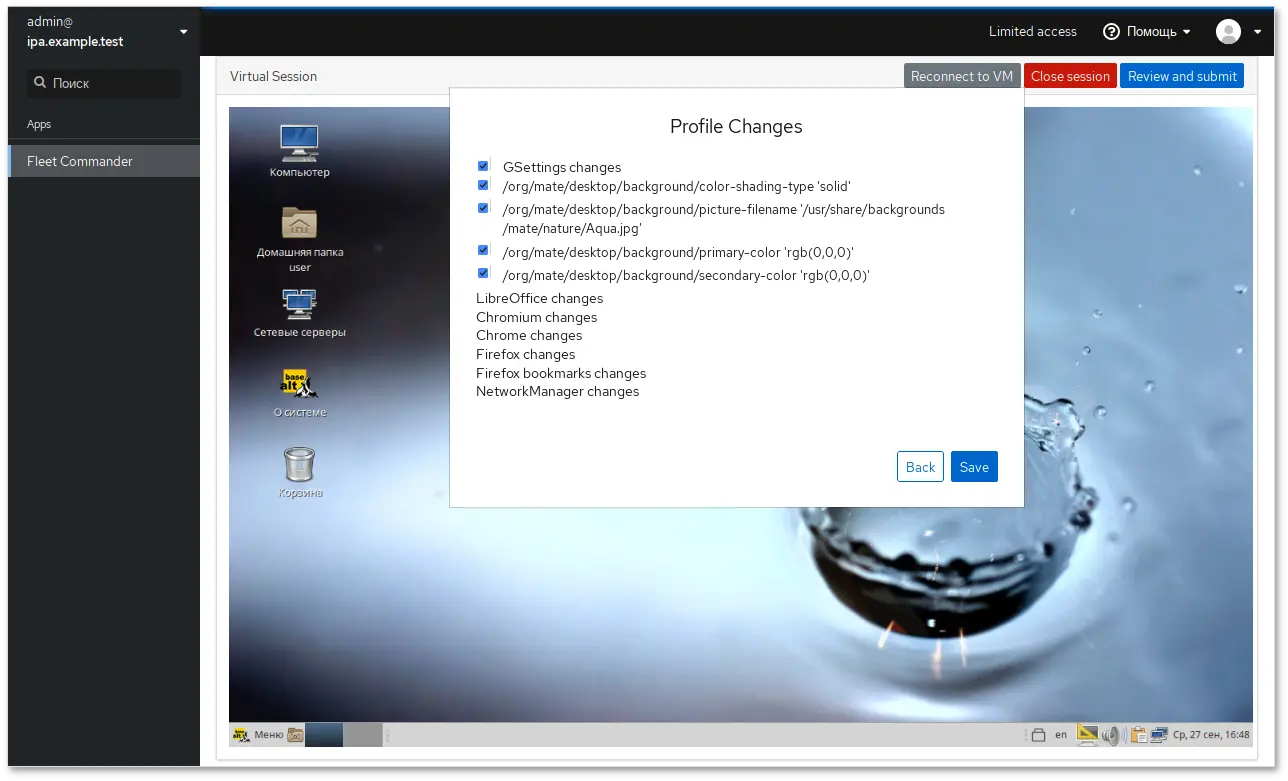The width and height of the screenshot is (1288, 781).
Task: Uncheck the color-shading-type 'solid' checkbox
Action: pyautogui.click(x=483, y=185)
